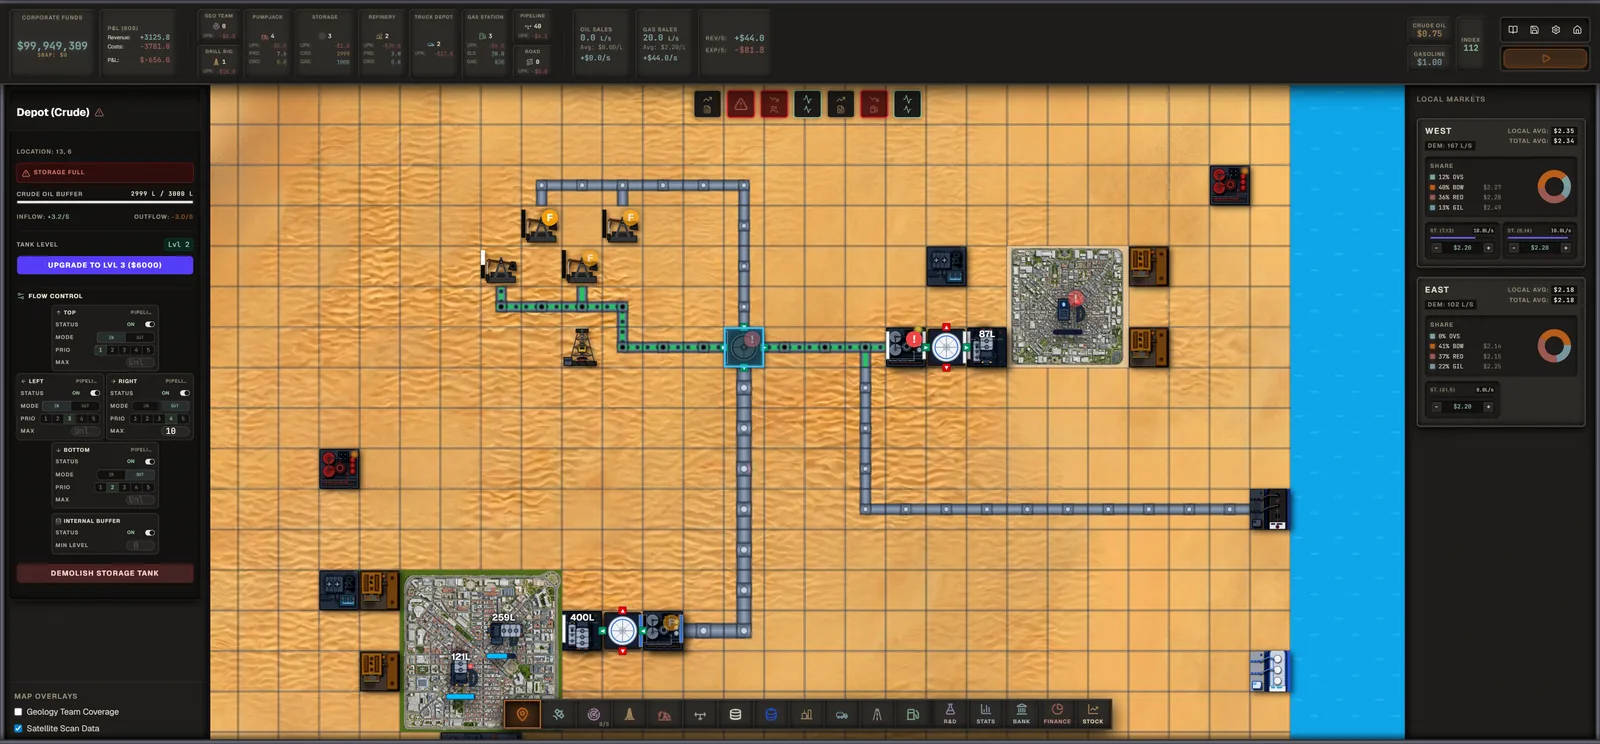Set Left flow priority to 3

click(x=70, y=418)
